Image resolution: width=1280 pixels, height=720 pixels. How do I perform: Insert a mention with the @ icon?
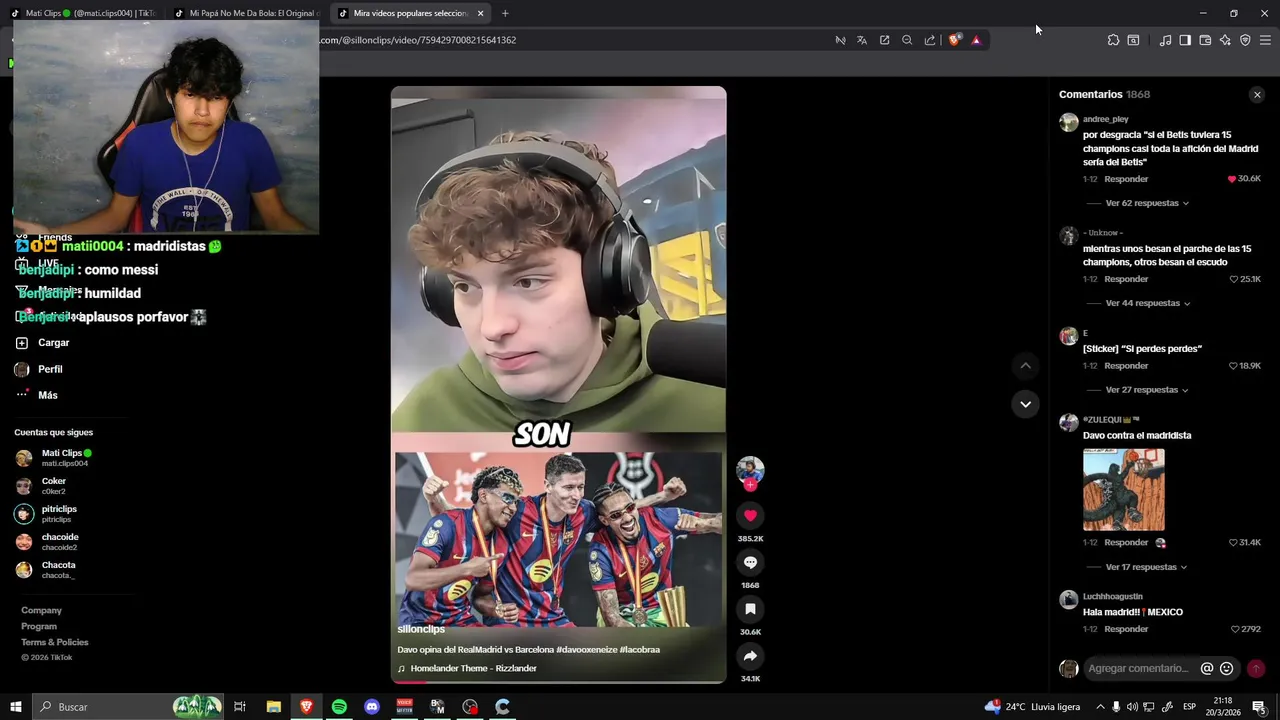click(x=1207, y=668)
